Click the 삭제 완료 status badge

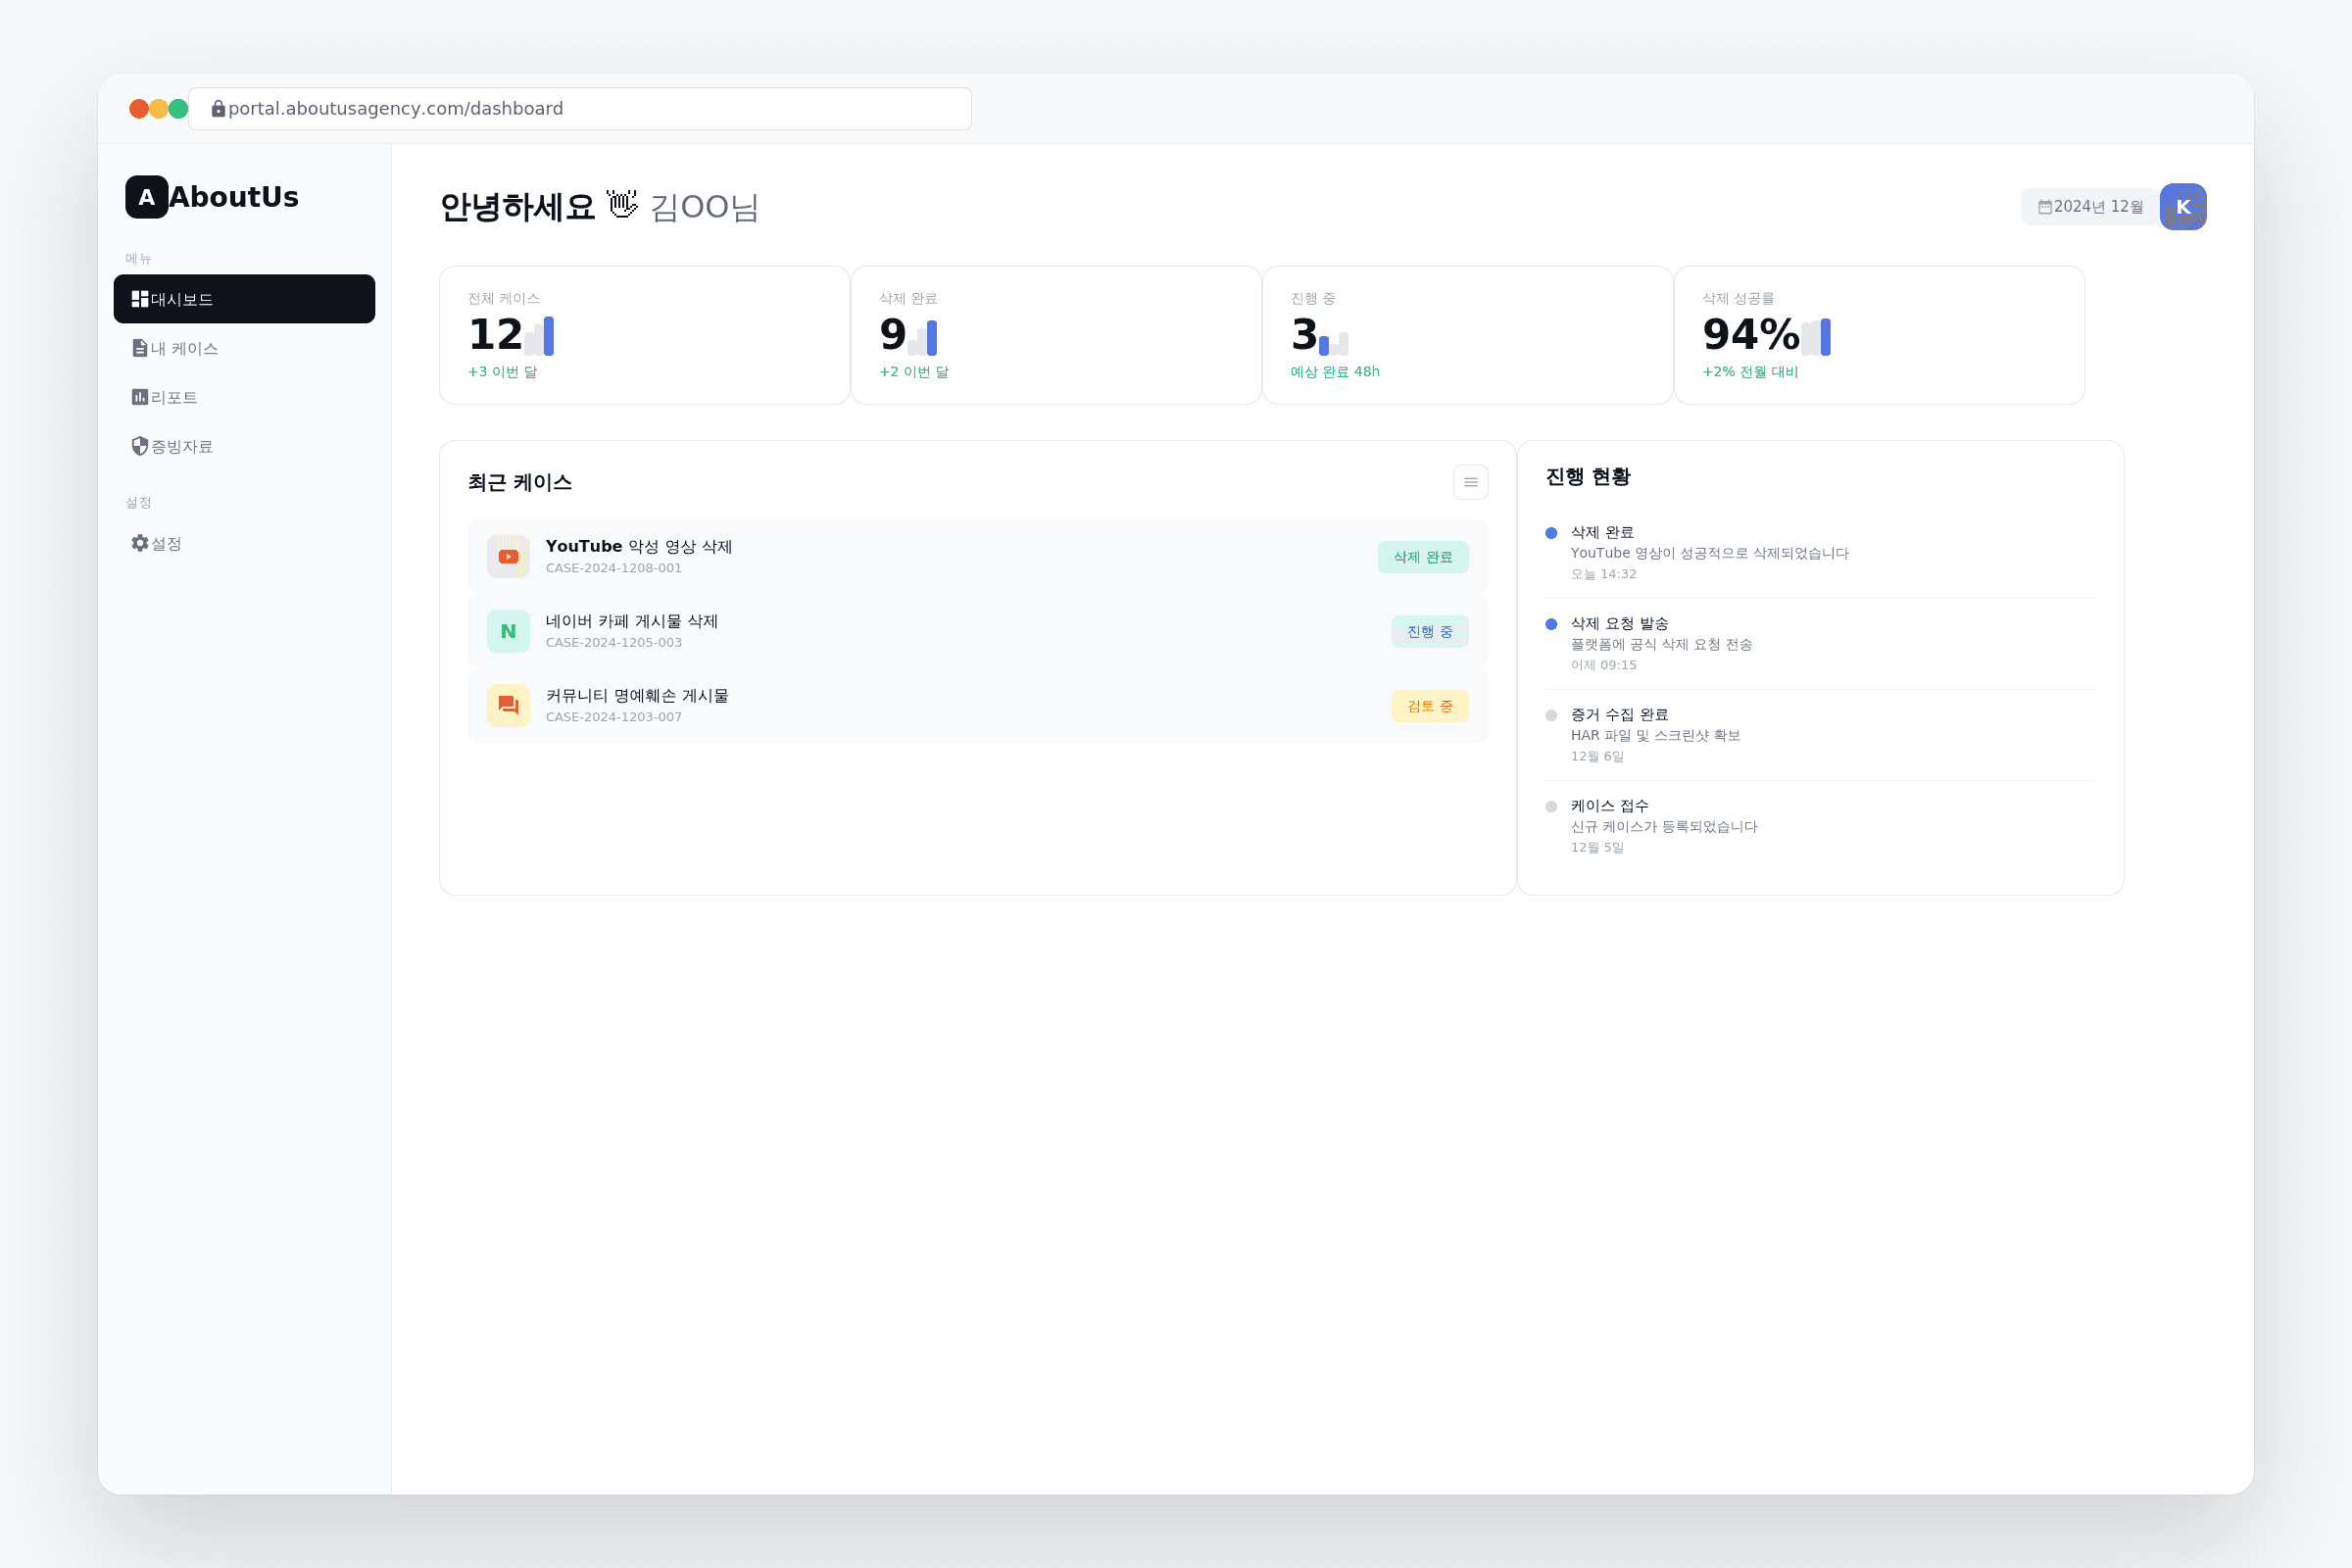click(1422, 557)
